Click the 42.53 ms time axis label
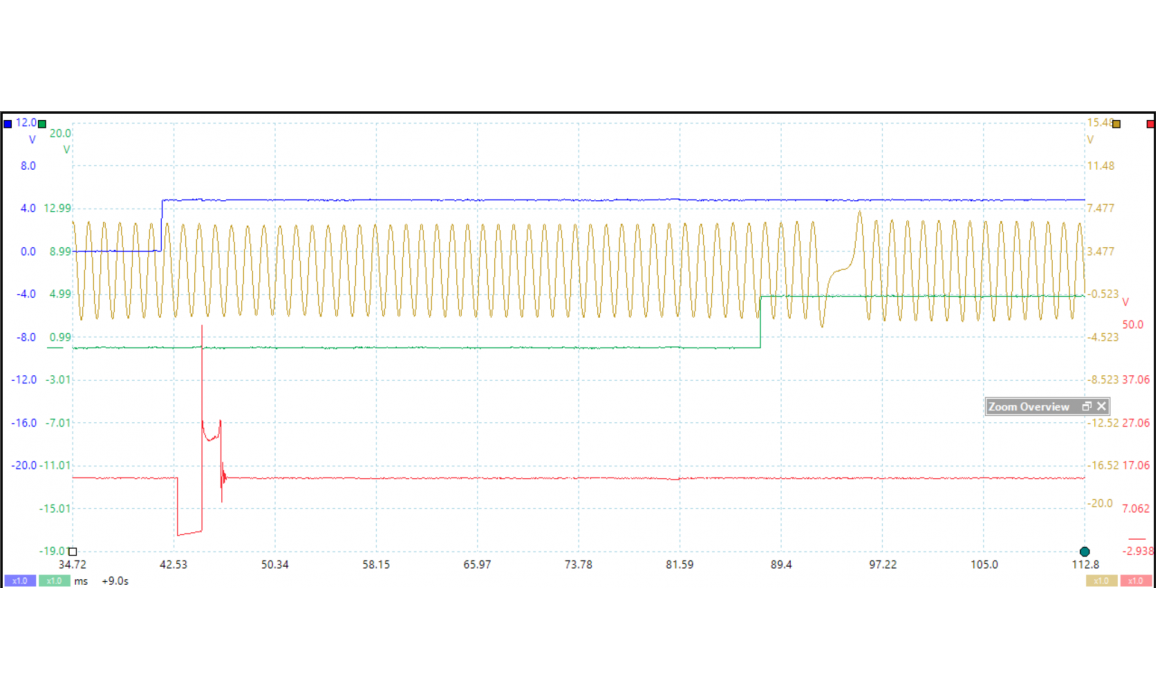This screenshot has height=700, width=1156. click(174, 565)
